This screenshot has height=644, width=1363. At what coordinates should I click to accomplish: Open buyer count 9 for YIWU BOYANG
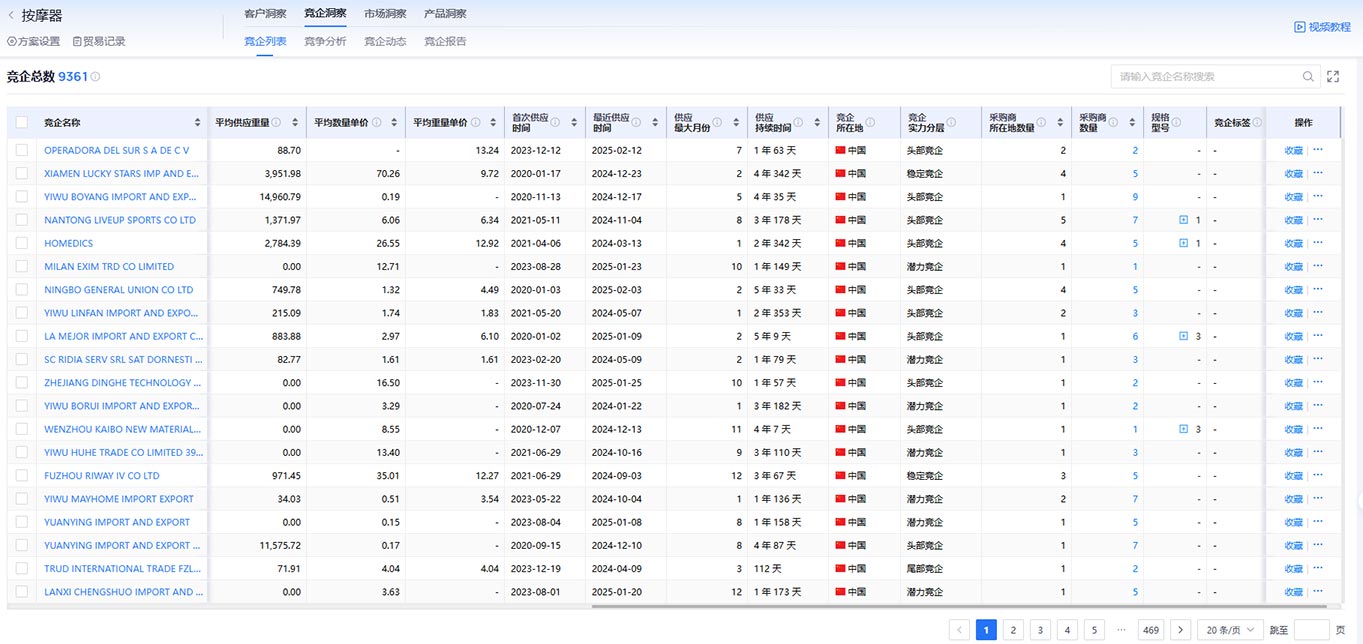(x=1135, y=197)
